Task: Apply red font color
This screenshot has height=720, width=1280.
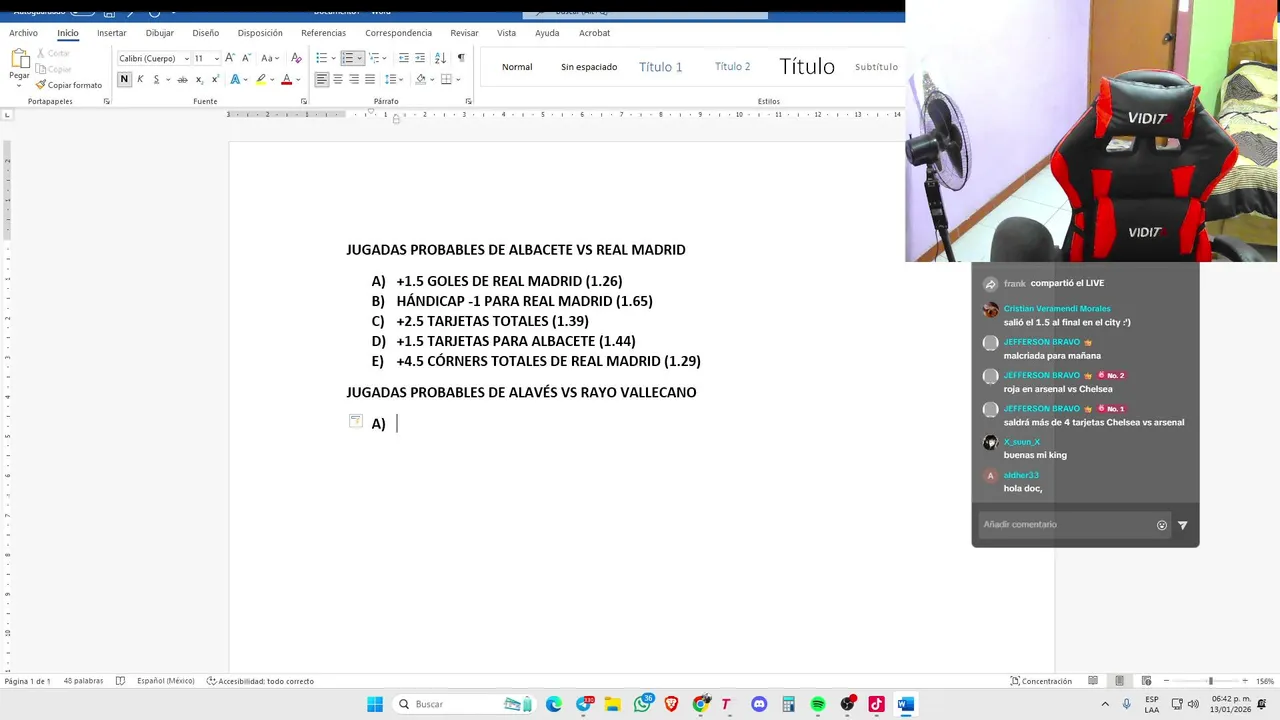Action: [x=286, y=79]
